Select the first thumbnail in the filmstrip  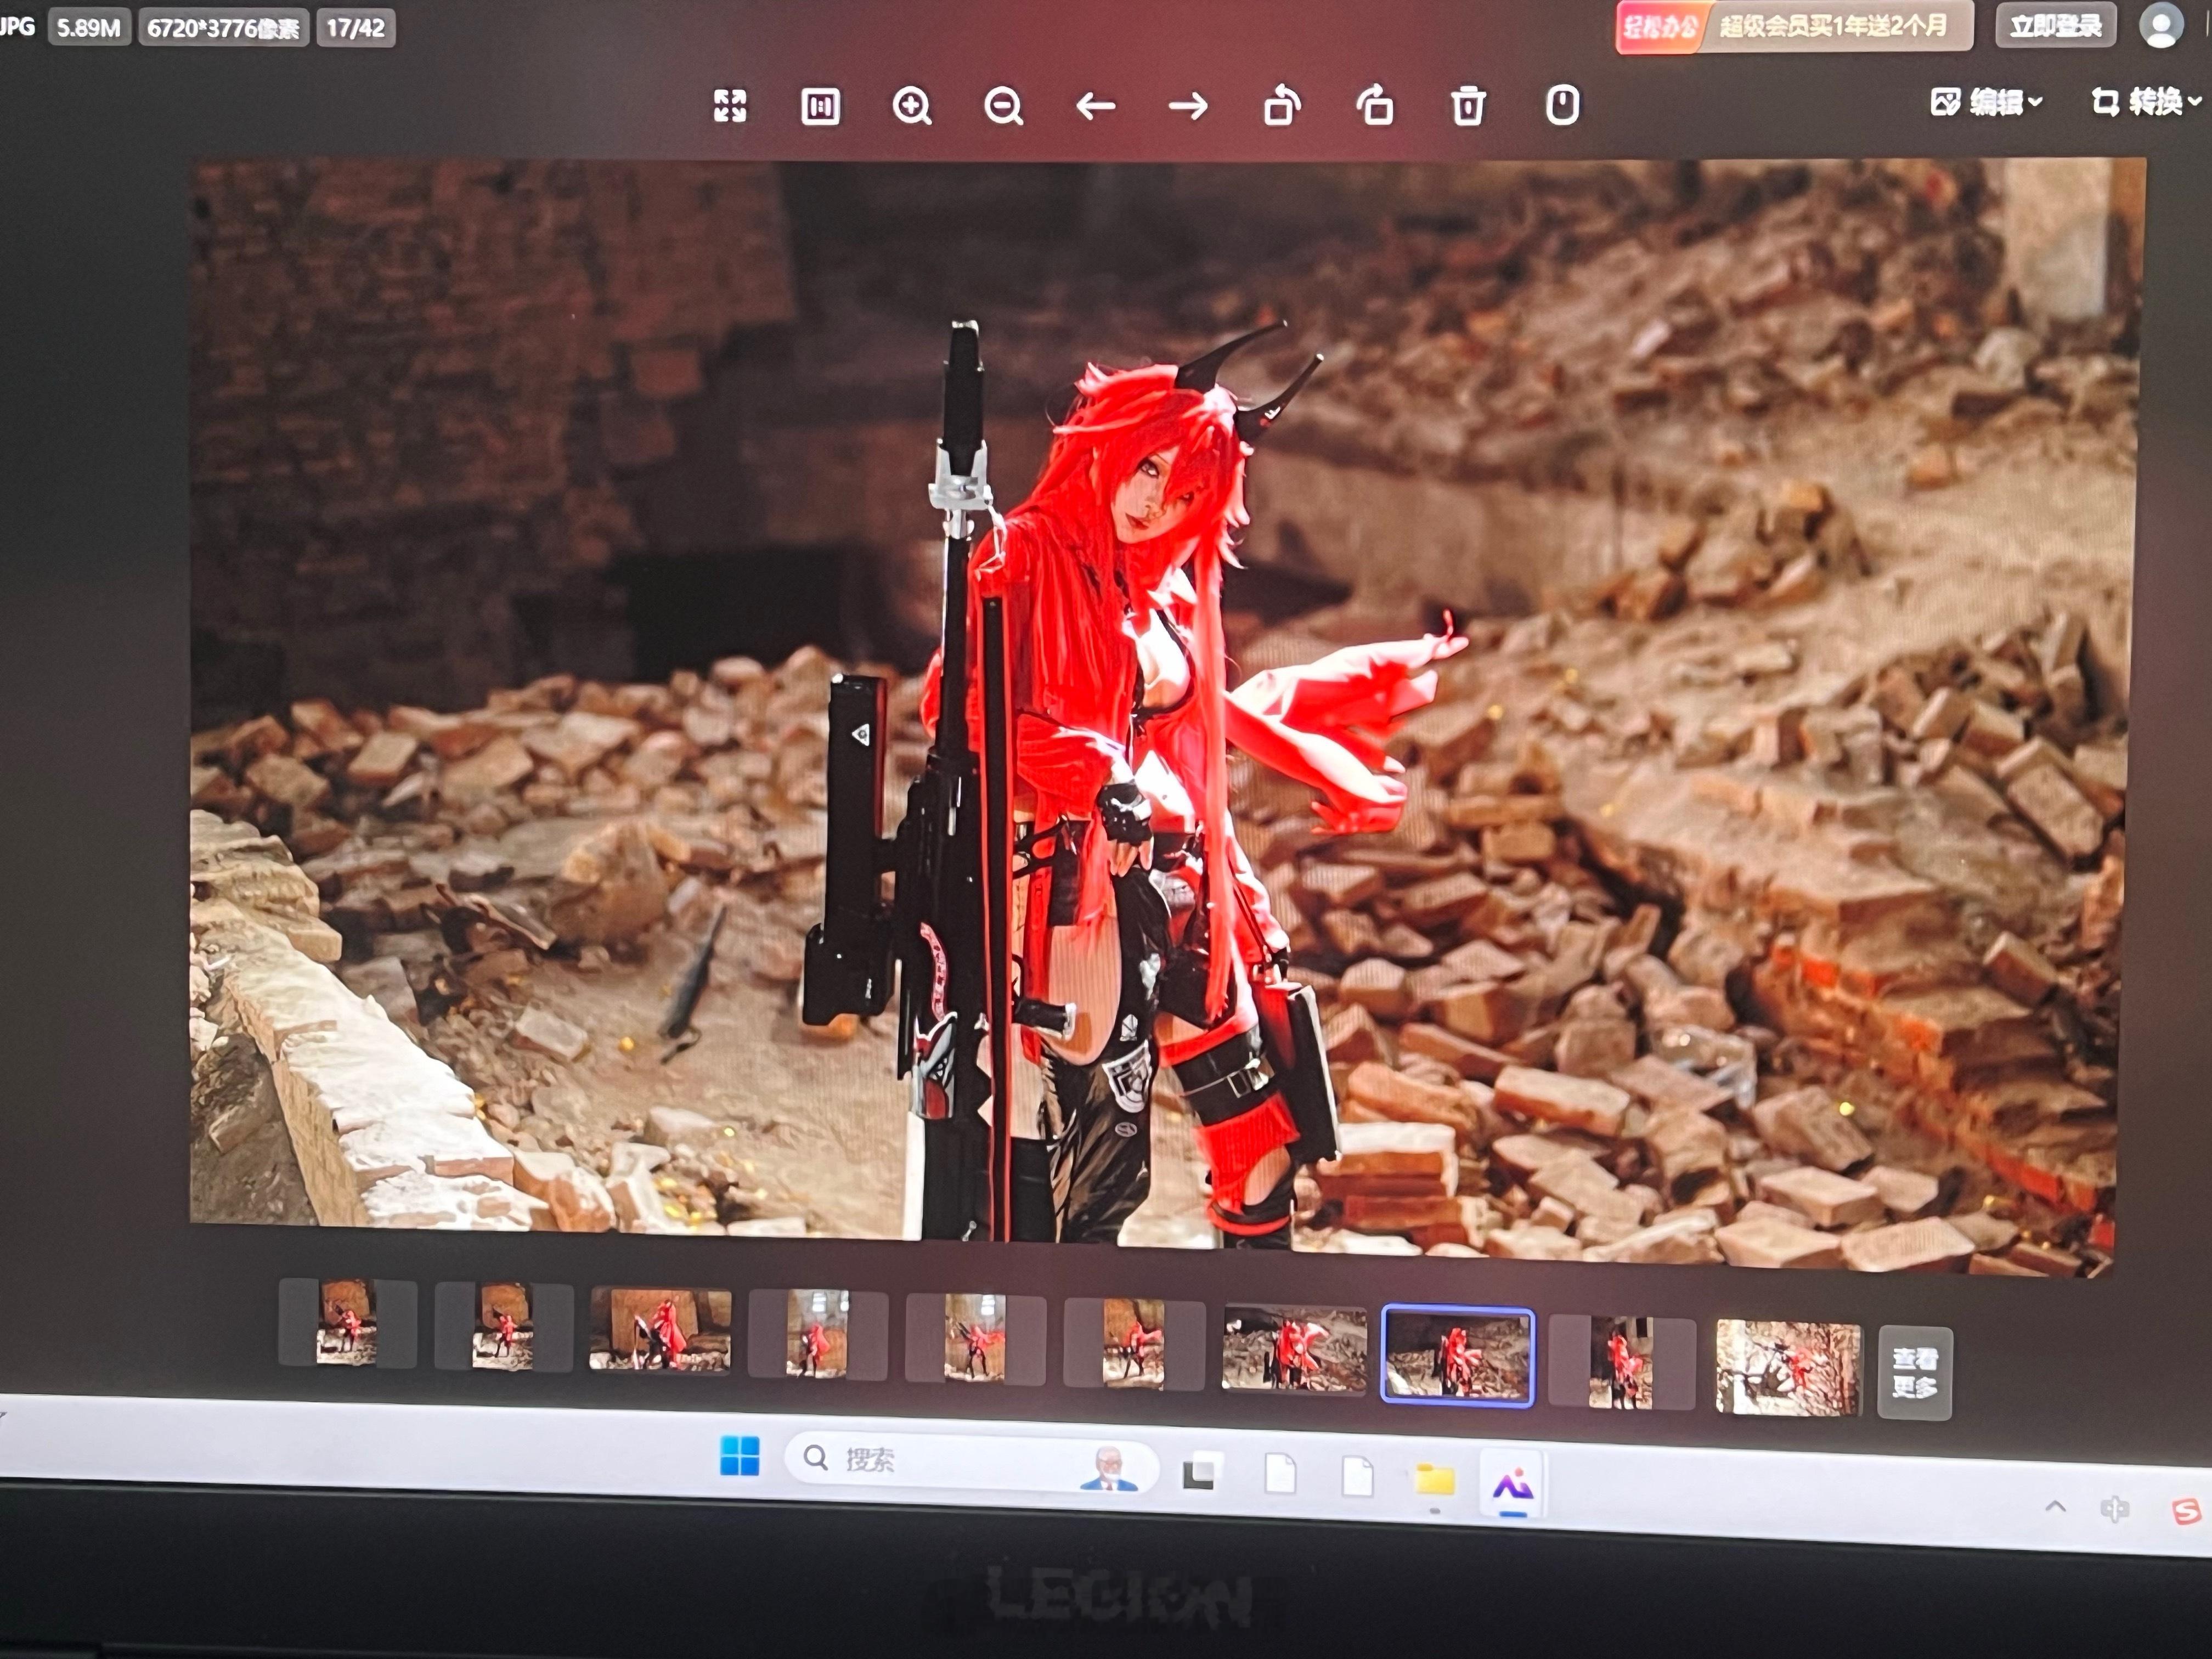tap(347, 1322)
